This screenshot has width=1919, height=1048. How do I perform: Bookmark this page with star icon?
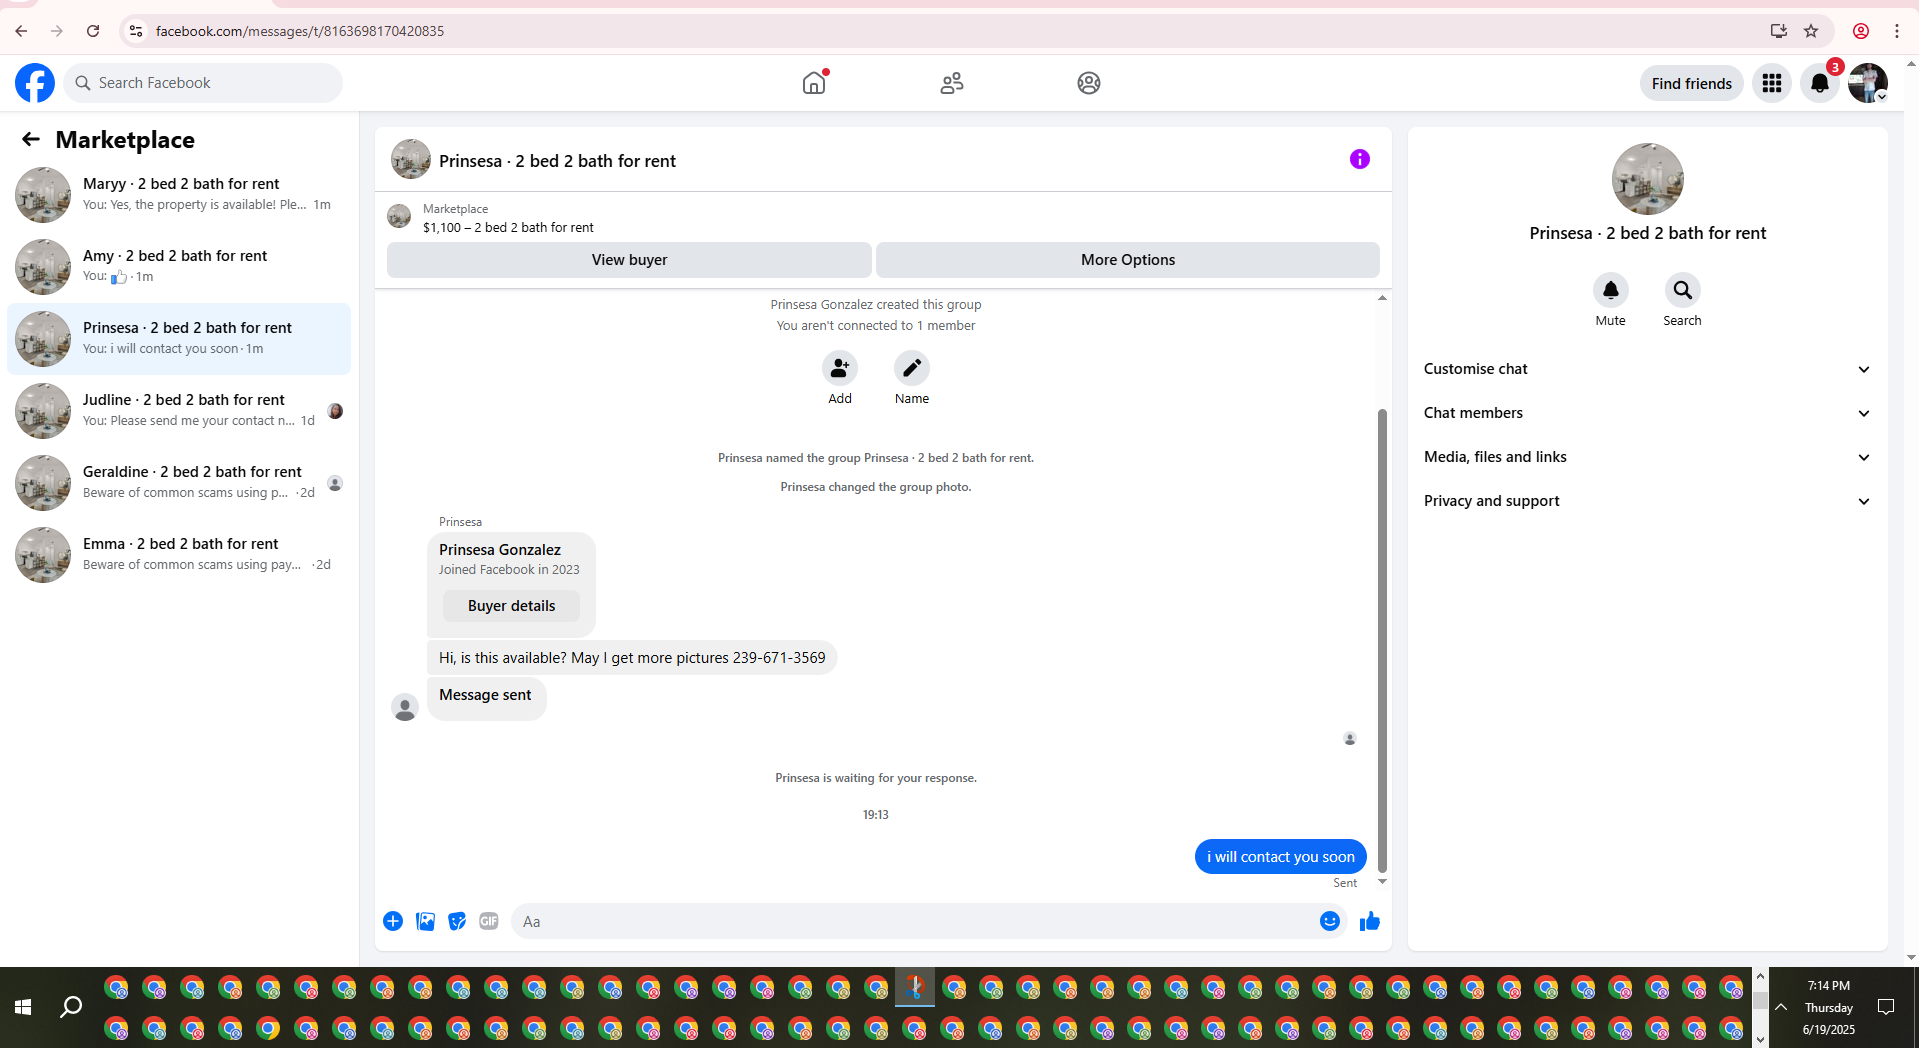1811,31
